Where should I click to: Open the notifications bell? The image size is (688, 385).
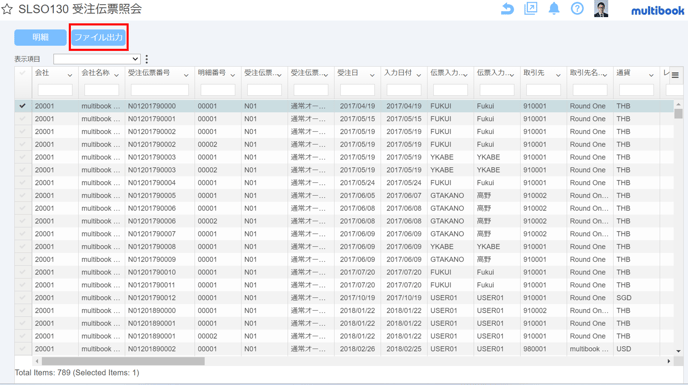[554, 8]
